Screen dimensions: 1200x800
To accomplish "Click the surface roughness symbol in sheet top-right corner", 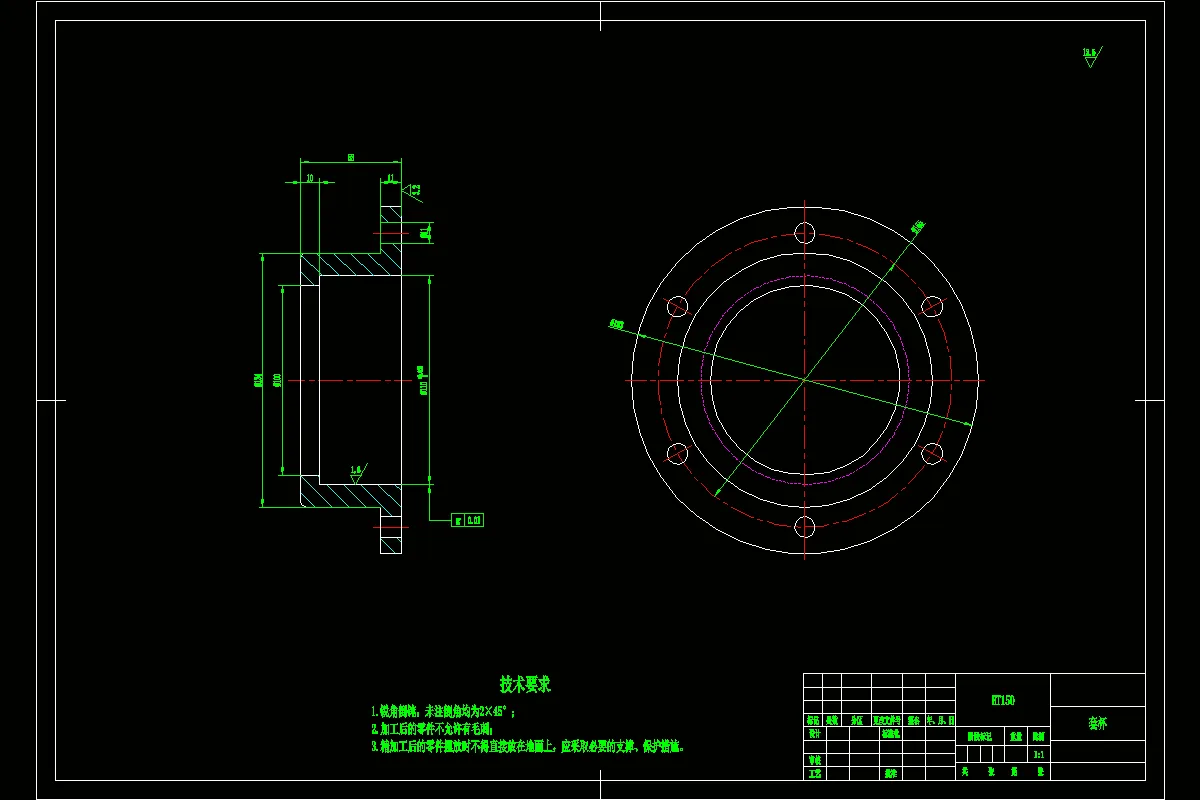I will click(x=1090, y=57).
